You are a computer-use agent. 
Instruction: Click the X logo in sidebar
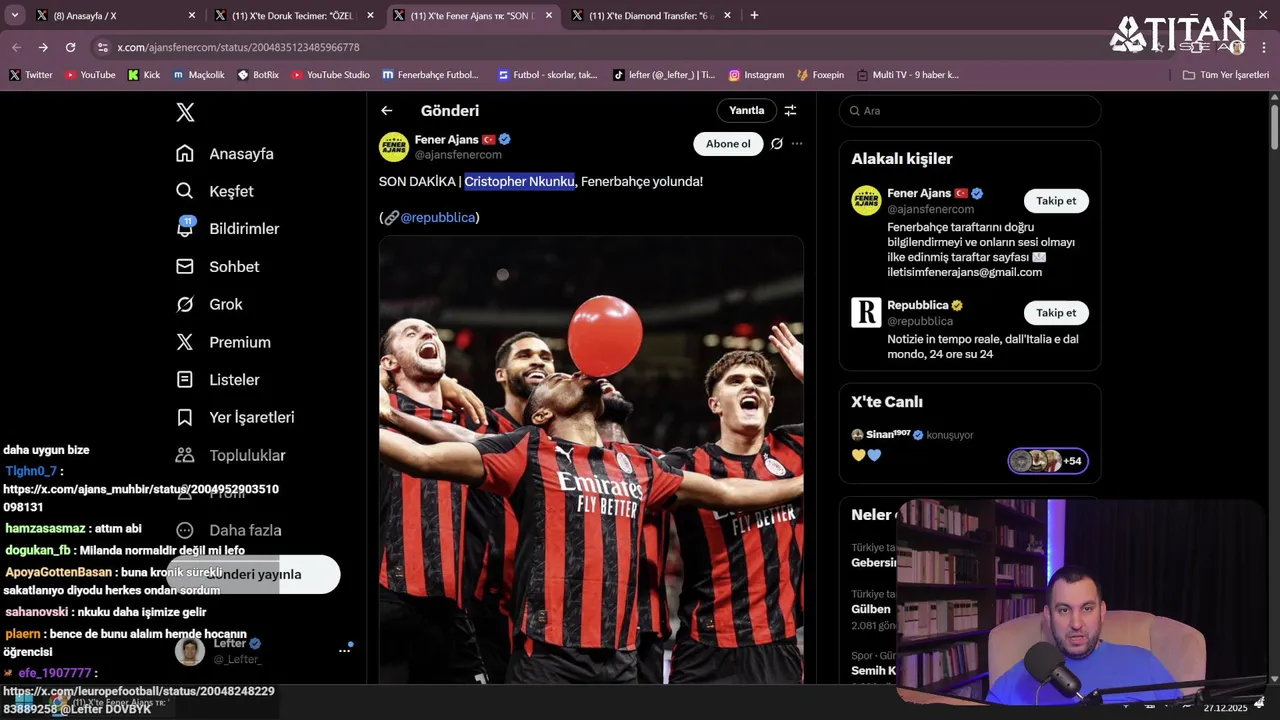(x=185, y=113)
